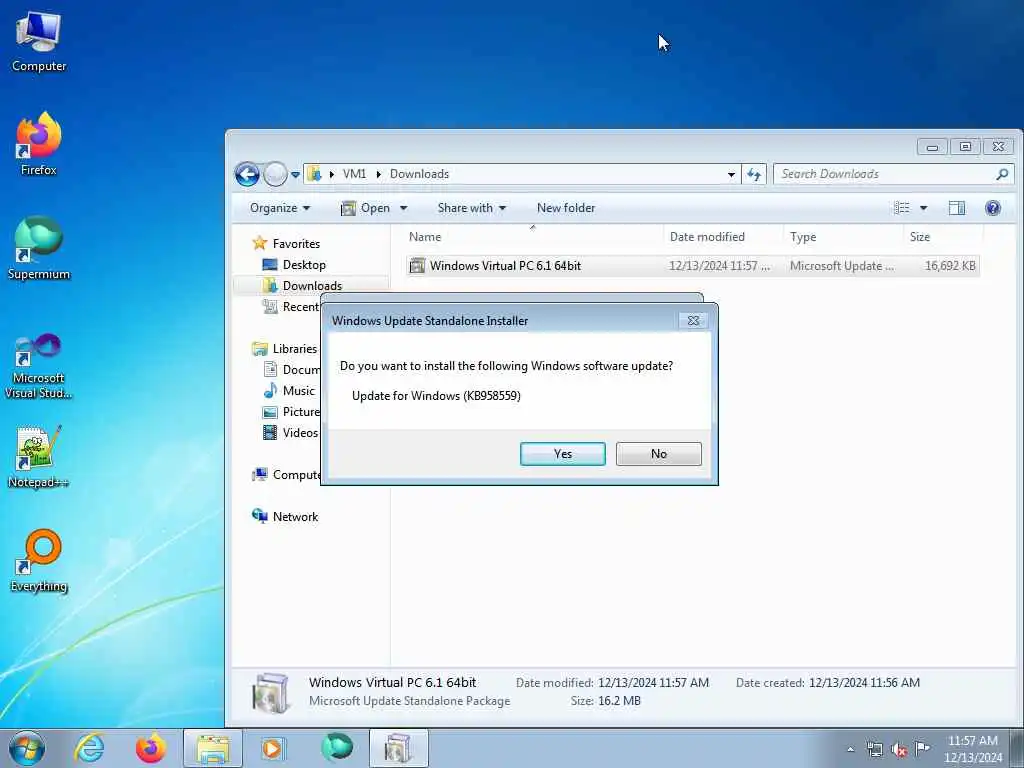Open Supermium from the taskbar
This screenshot has height=768, width=1024.
pos(337,747)
